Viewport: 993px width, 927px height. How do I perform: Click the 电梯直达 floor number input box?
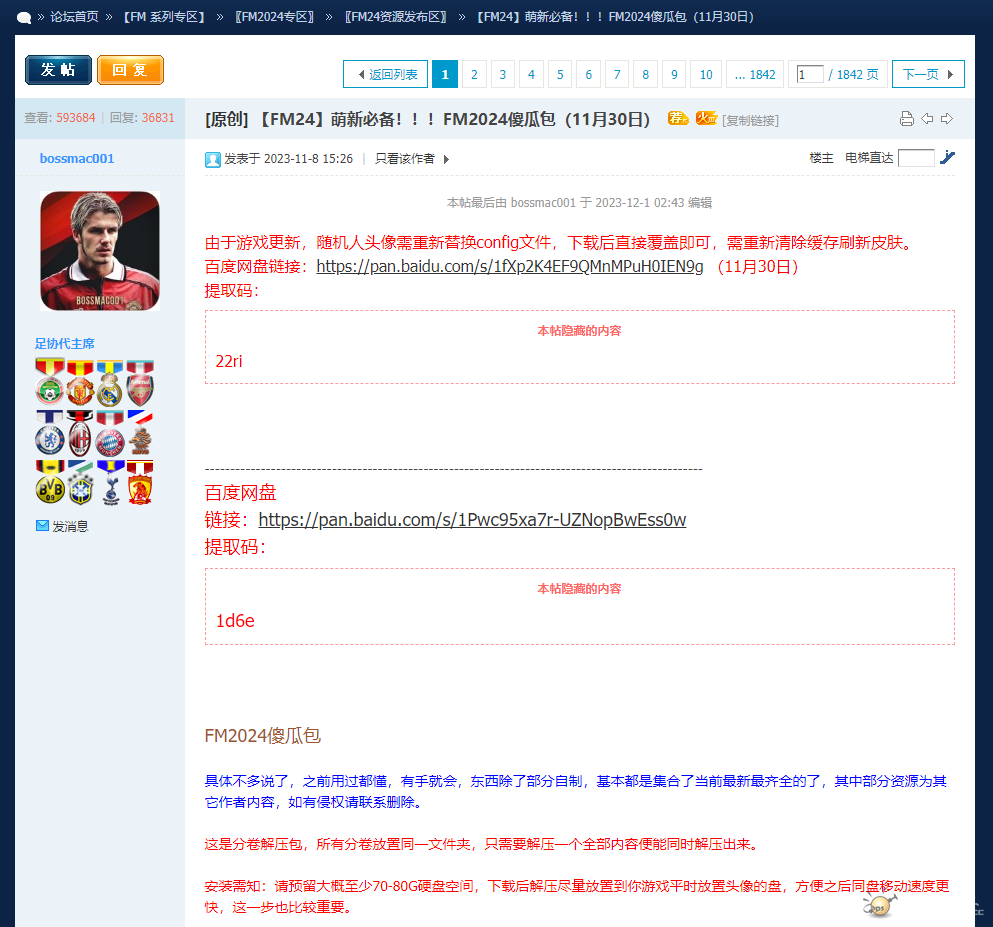[915, 158]
